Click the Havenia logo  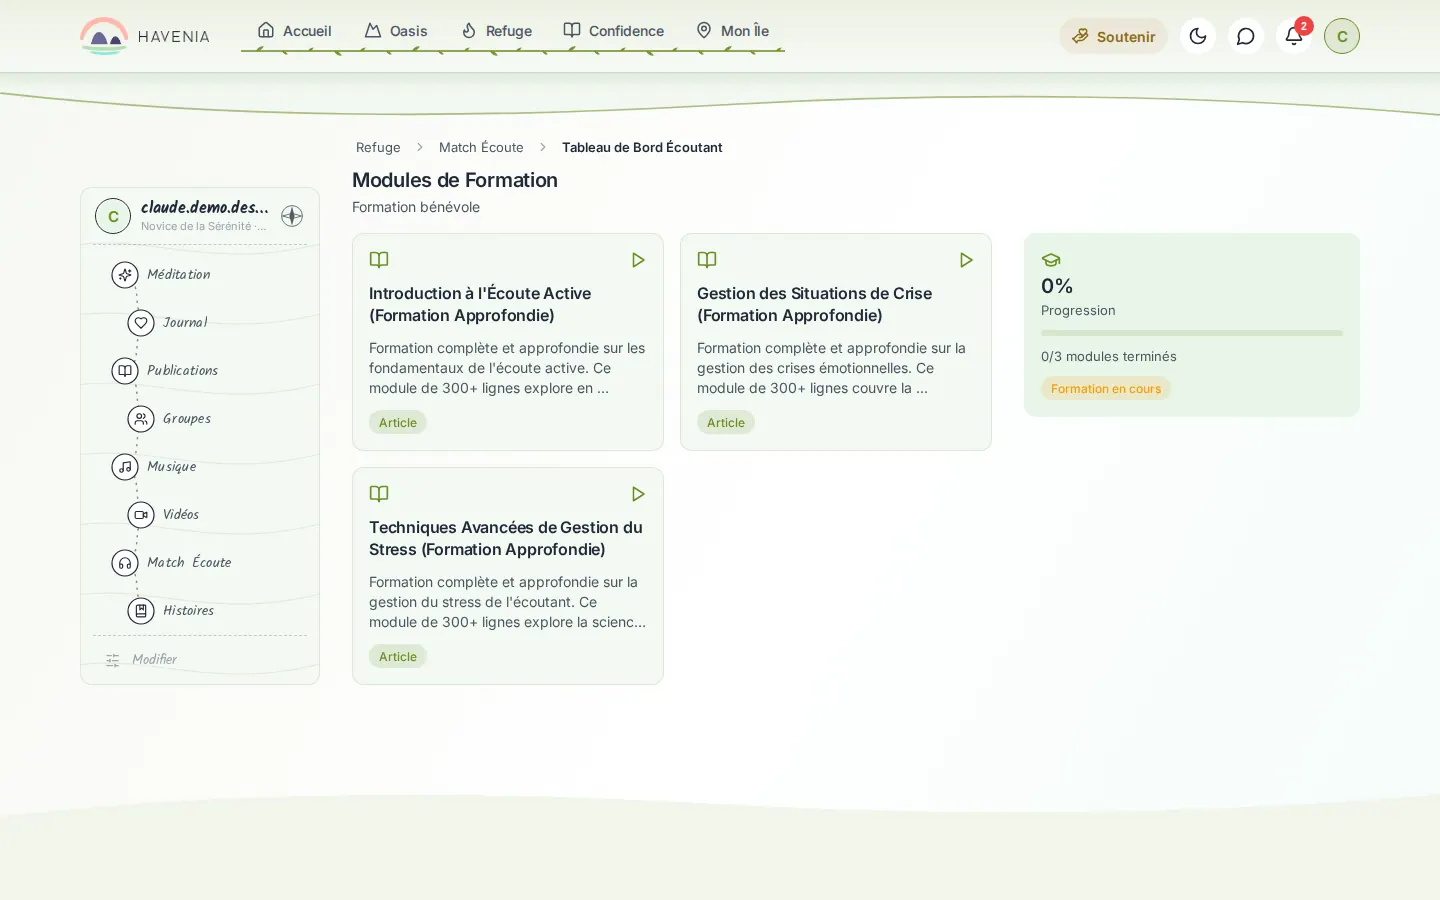point(145,36)
